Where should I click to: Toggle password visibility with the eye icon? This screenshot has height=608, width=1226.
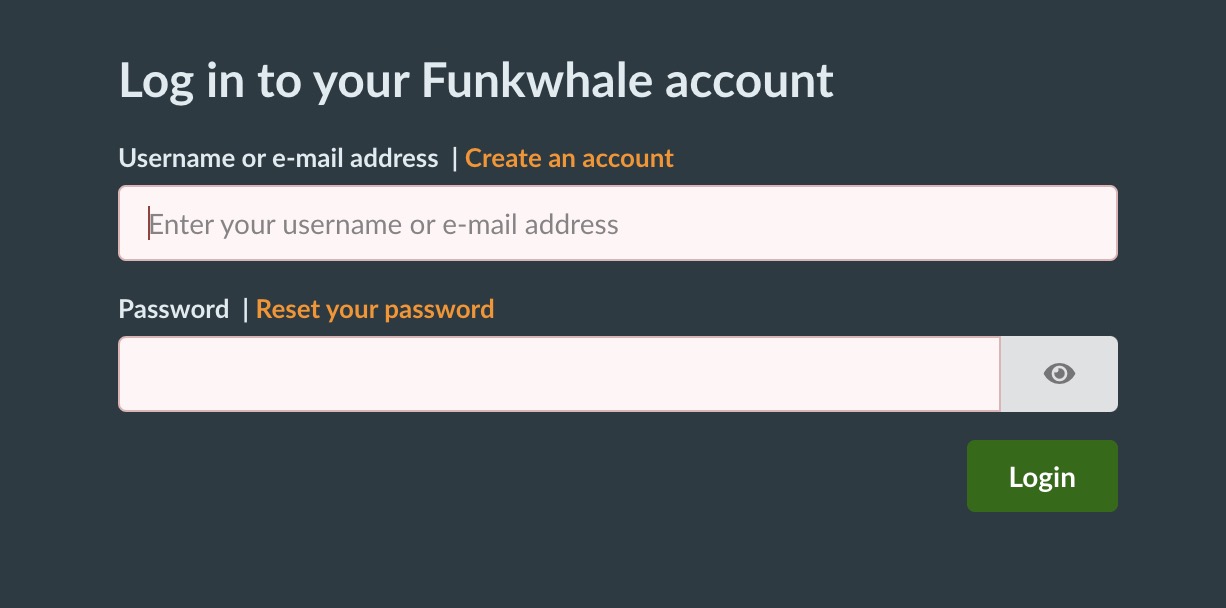[x=1058, y=373]
